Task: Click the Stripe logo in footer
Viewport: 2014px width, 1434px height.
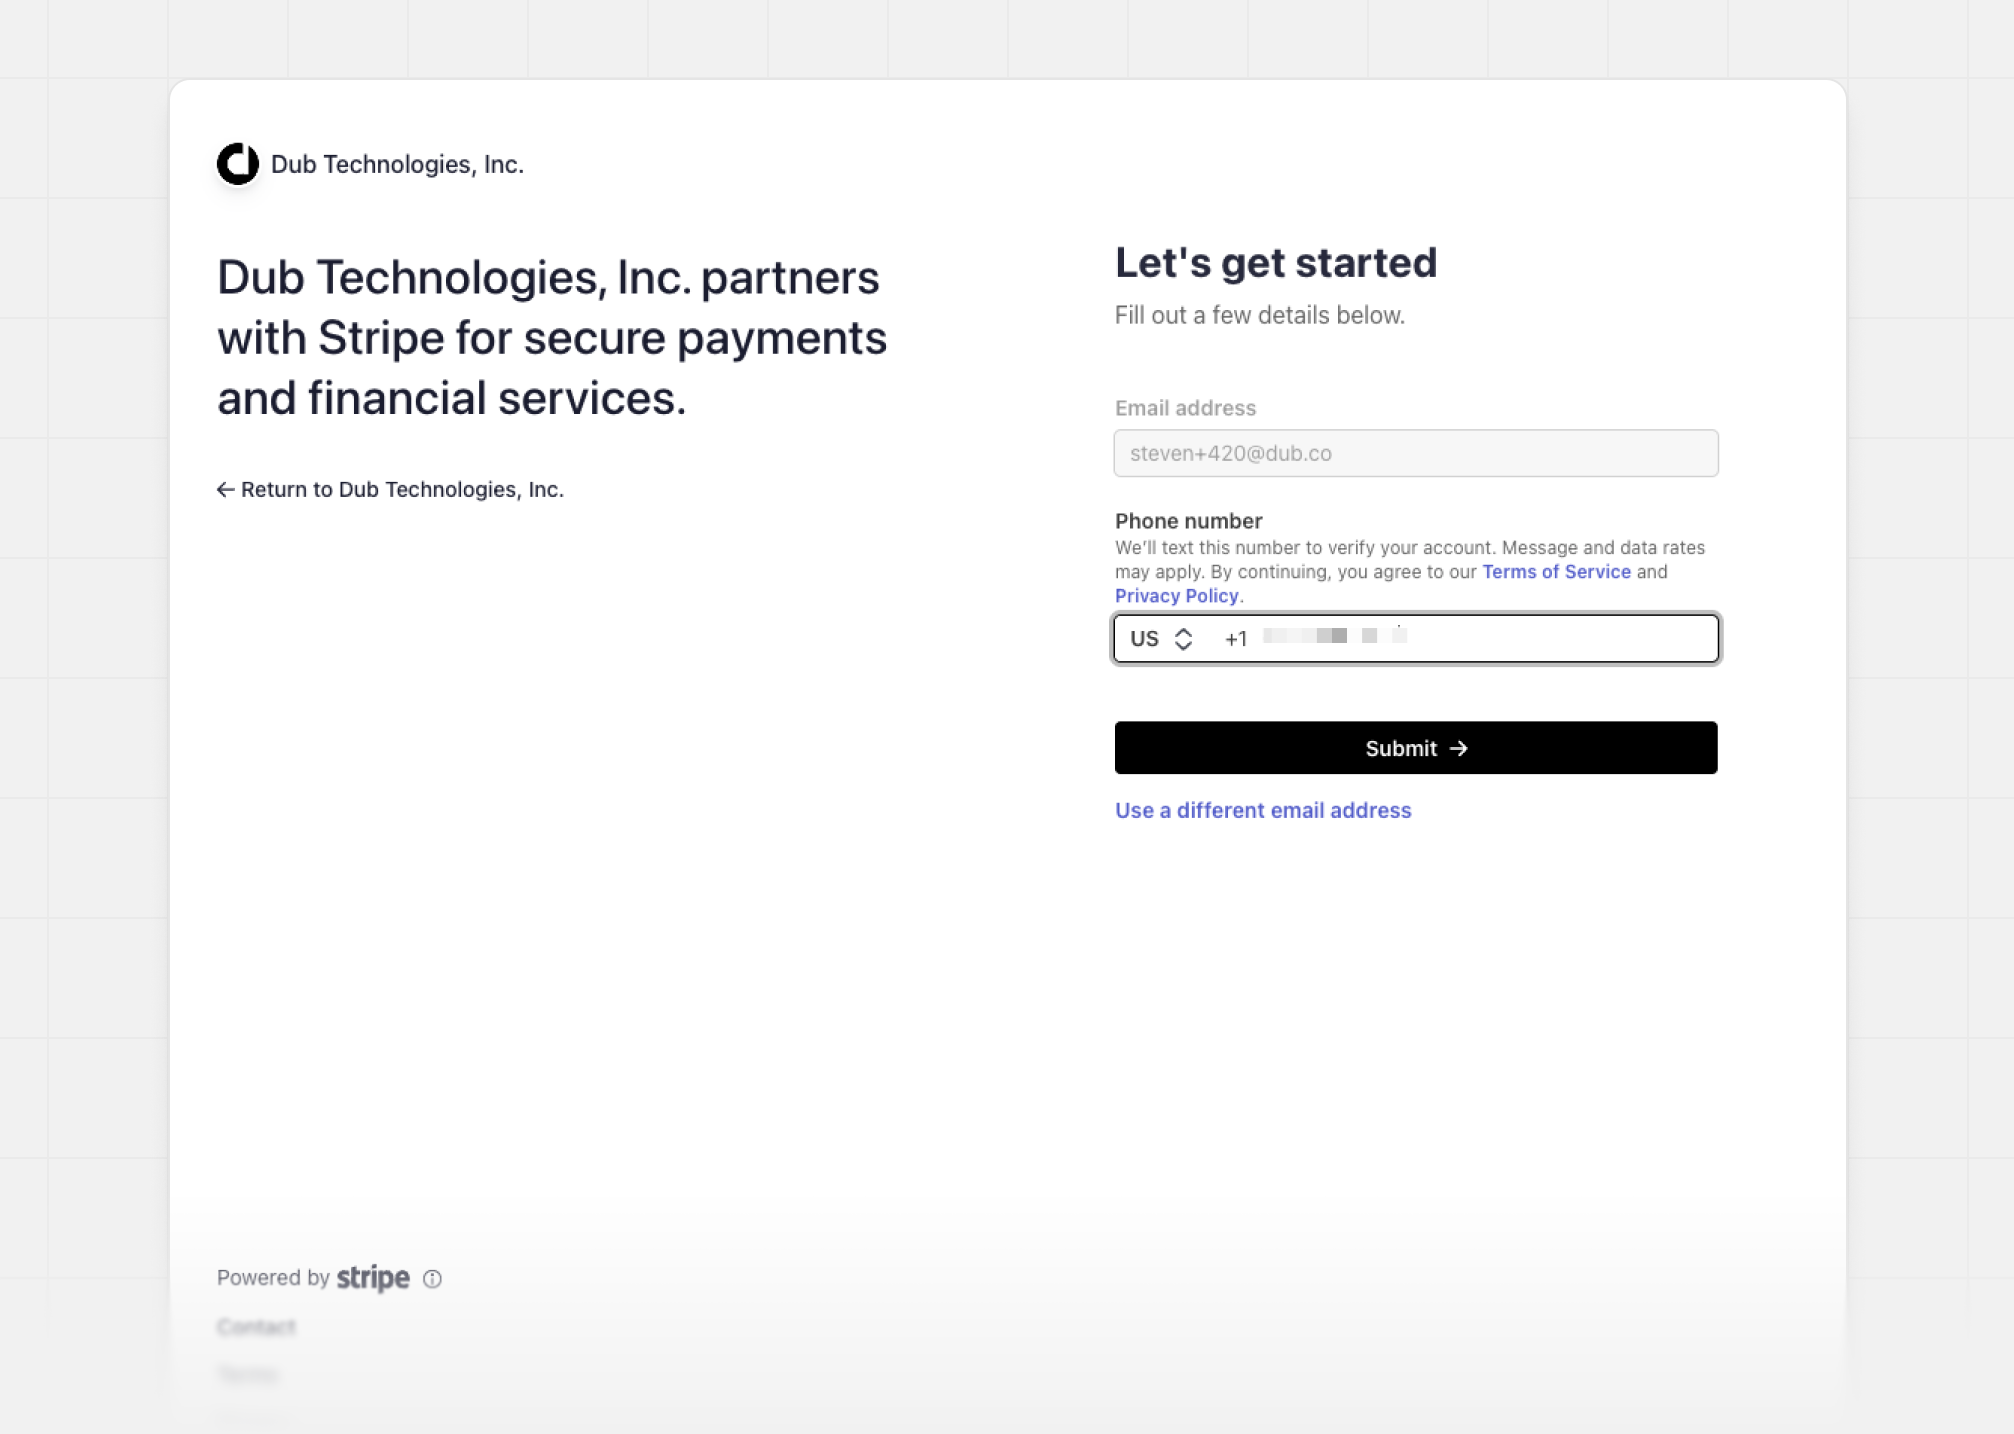Action: point(373,1278)
